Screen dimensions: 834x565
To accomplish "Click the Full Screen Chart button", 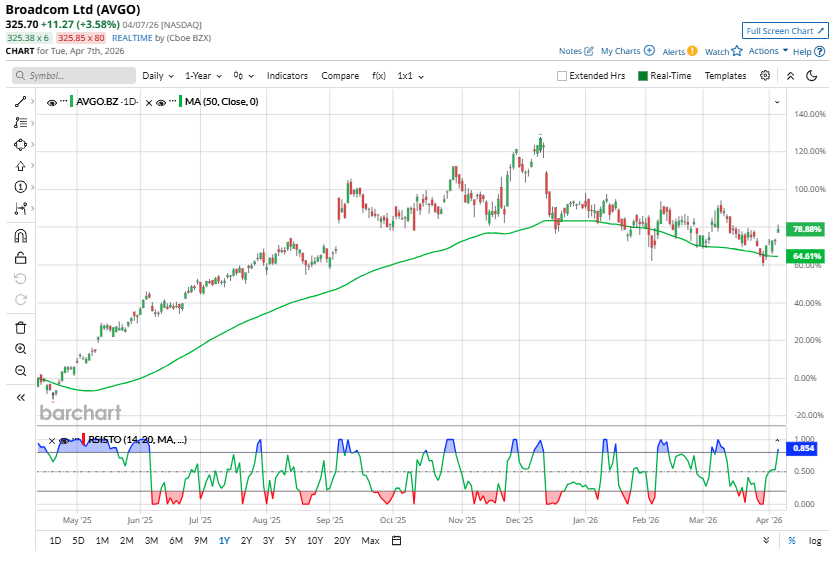I will [x=785, y=31].
